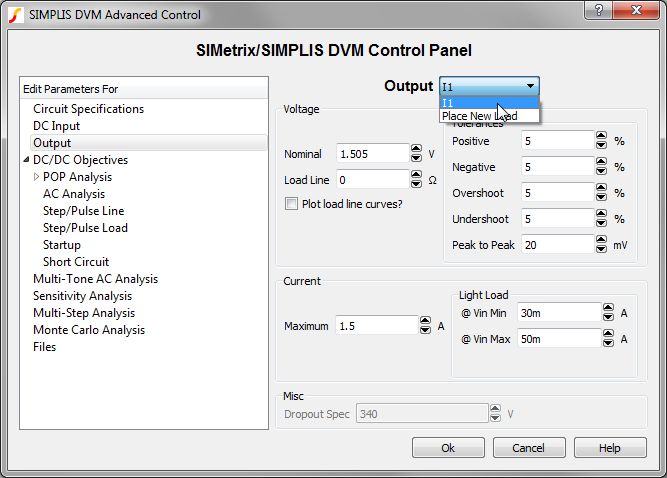The height and width of the screenshot is (478, 667).
Task: Choose Place New Load from dropdown list
Action: tap(479, 116)
